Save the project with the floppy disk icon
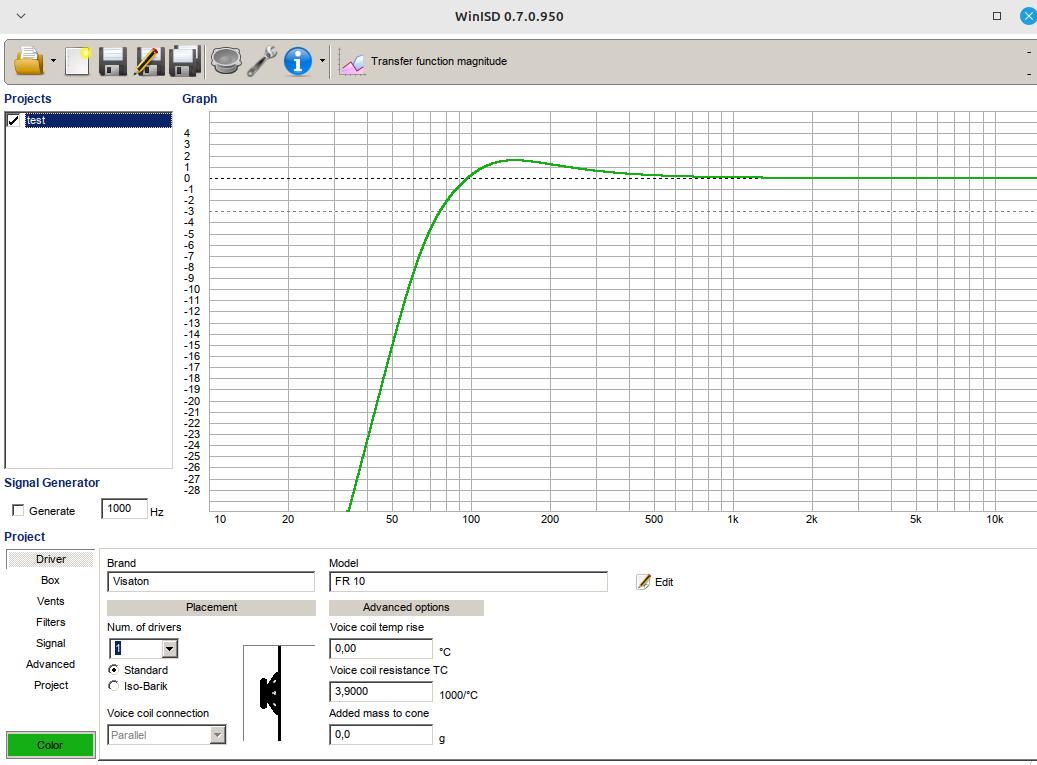The height and width of the screenshot is (765, 1037). click(112, 61)
